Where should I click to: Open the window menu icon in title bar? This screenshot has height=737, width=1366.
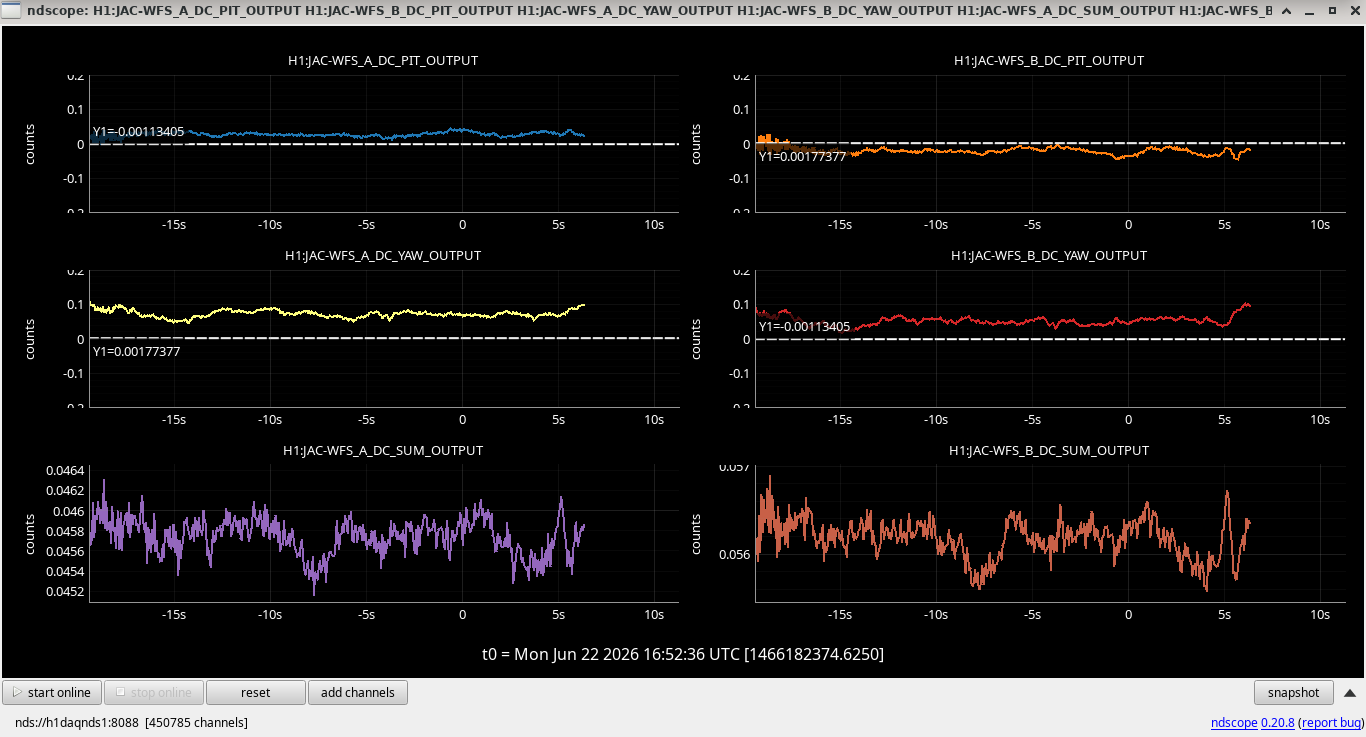click(10, 11)
